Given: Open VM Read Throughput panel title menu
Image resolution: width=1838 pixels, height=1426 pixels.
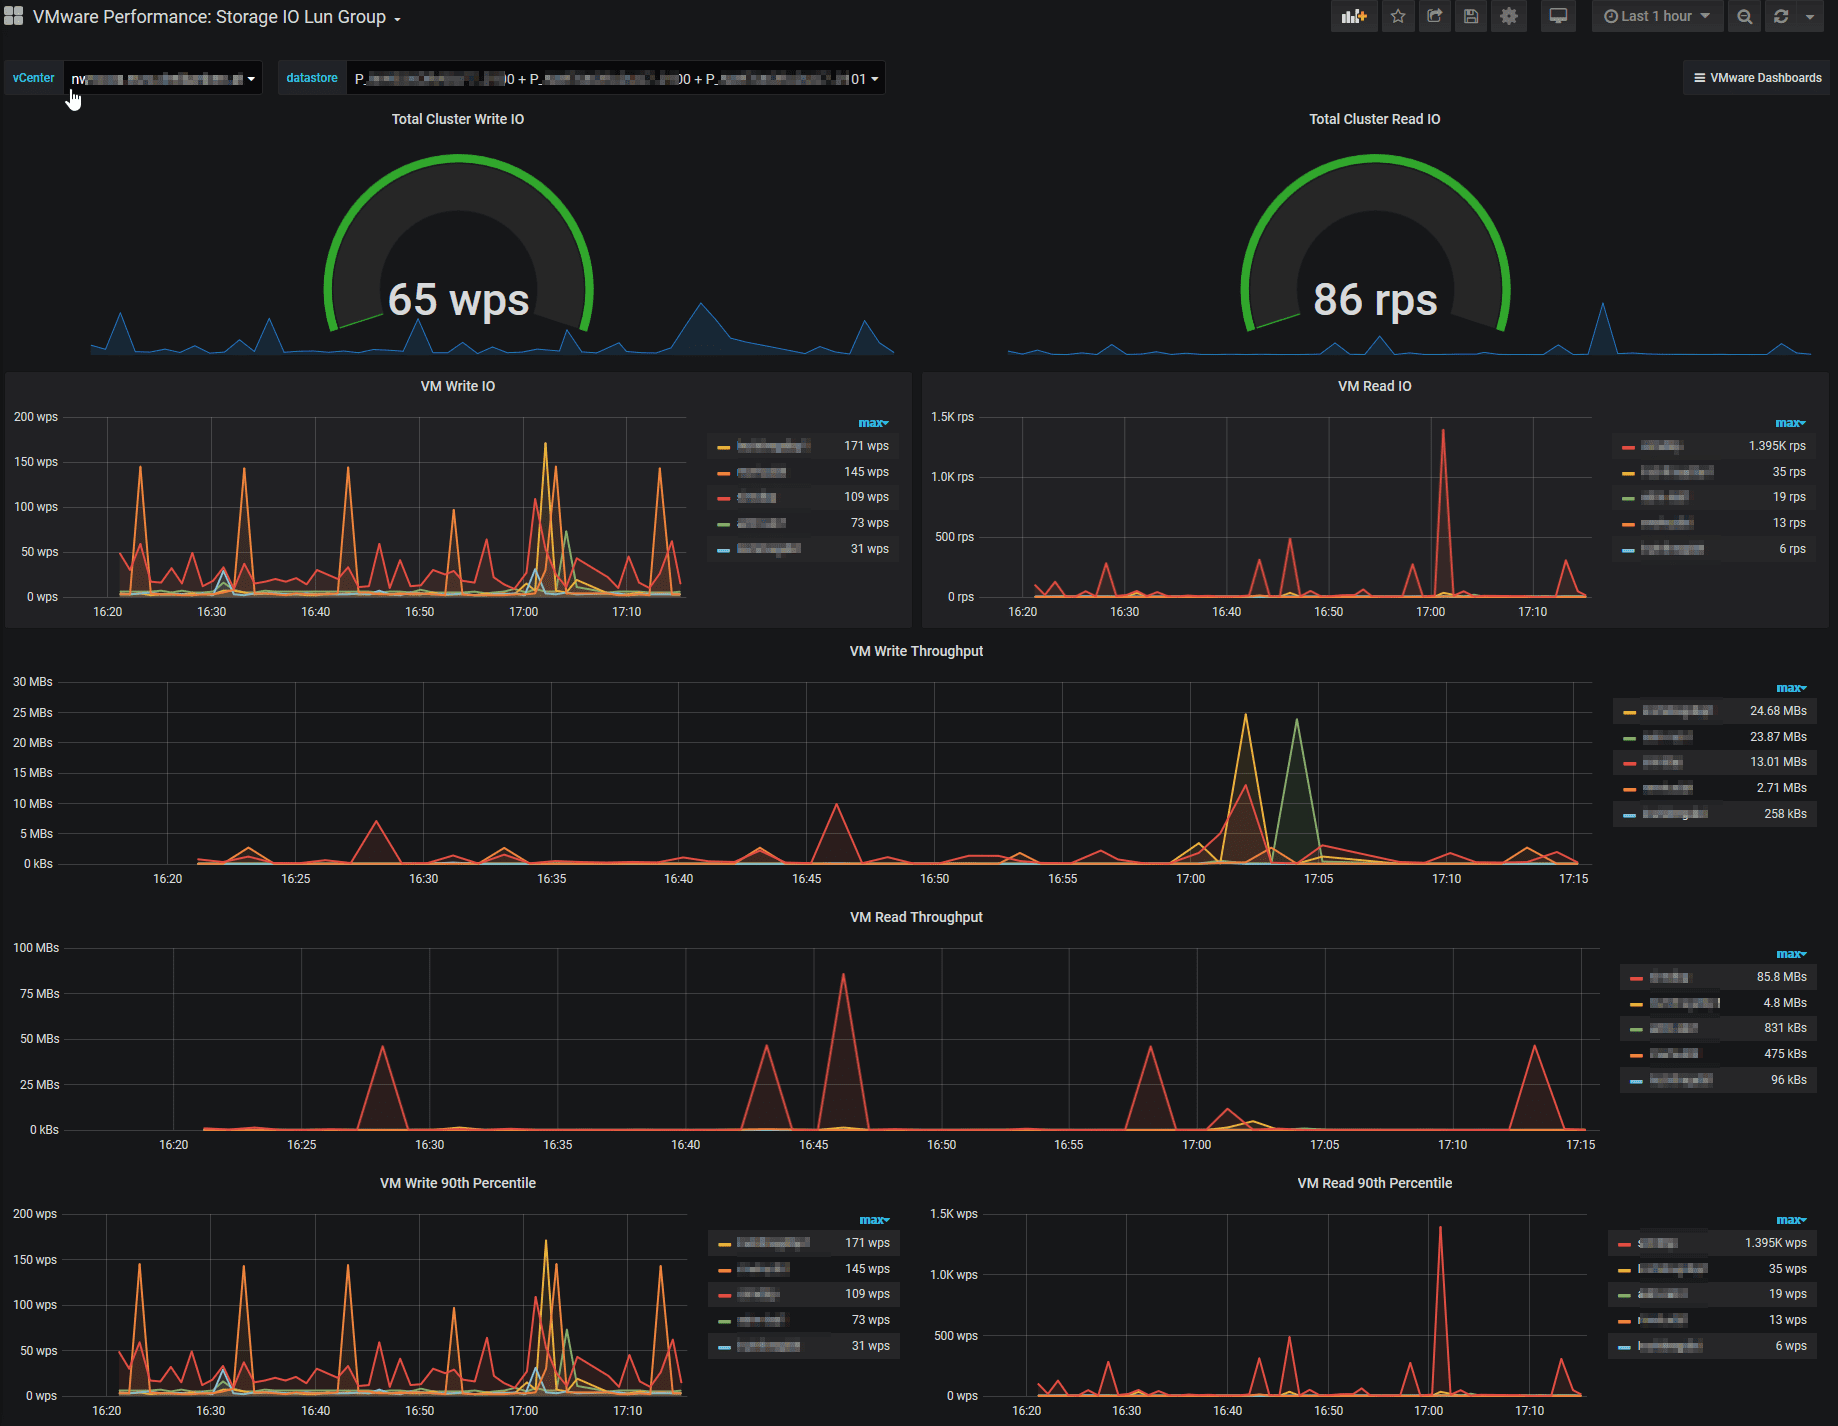Looking at the screenshot, I should click(x=916, y=917).
